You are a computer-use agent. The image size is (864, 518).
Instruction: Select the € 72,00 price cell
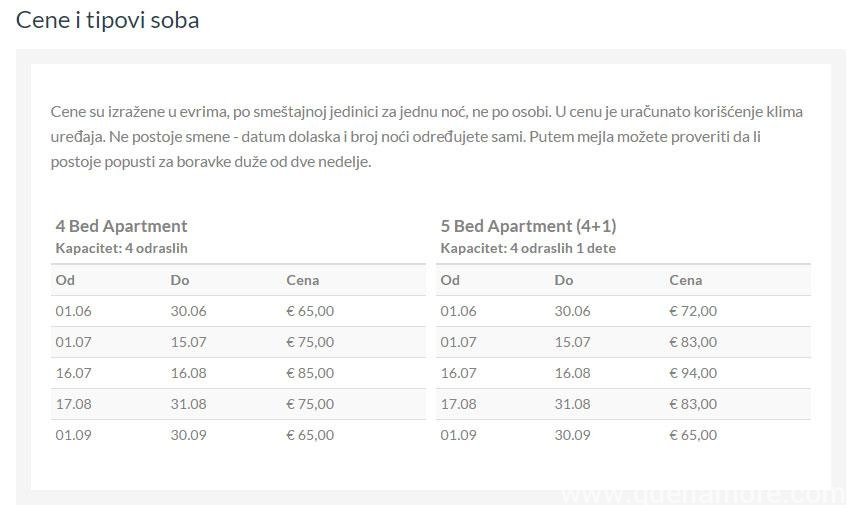(693, 311)
